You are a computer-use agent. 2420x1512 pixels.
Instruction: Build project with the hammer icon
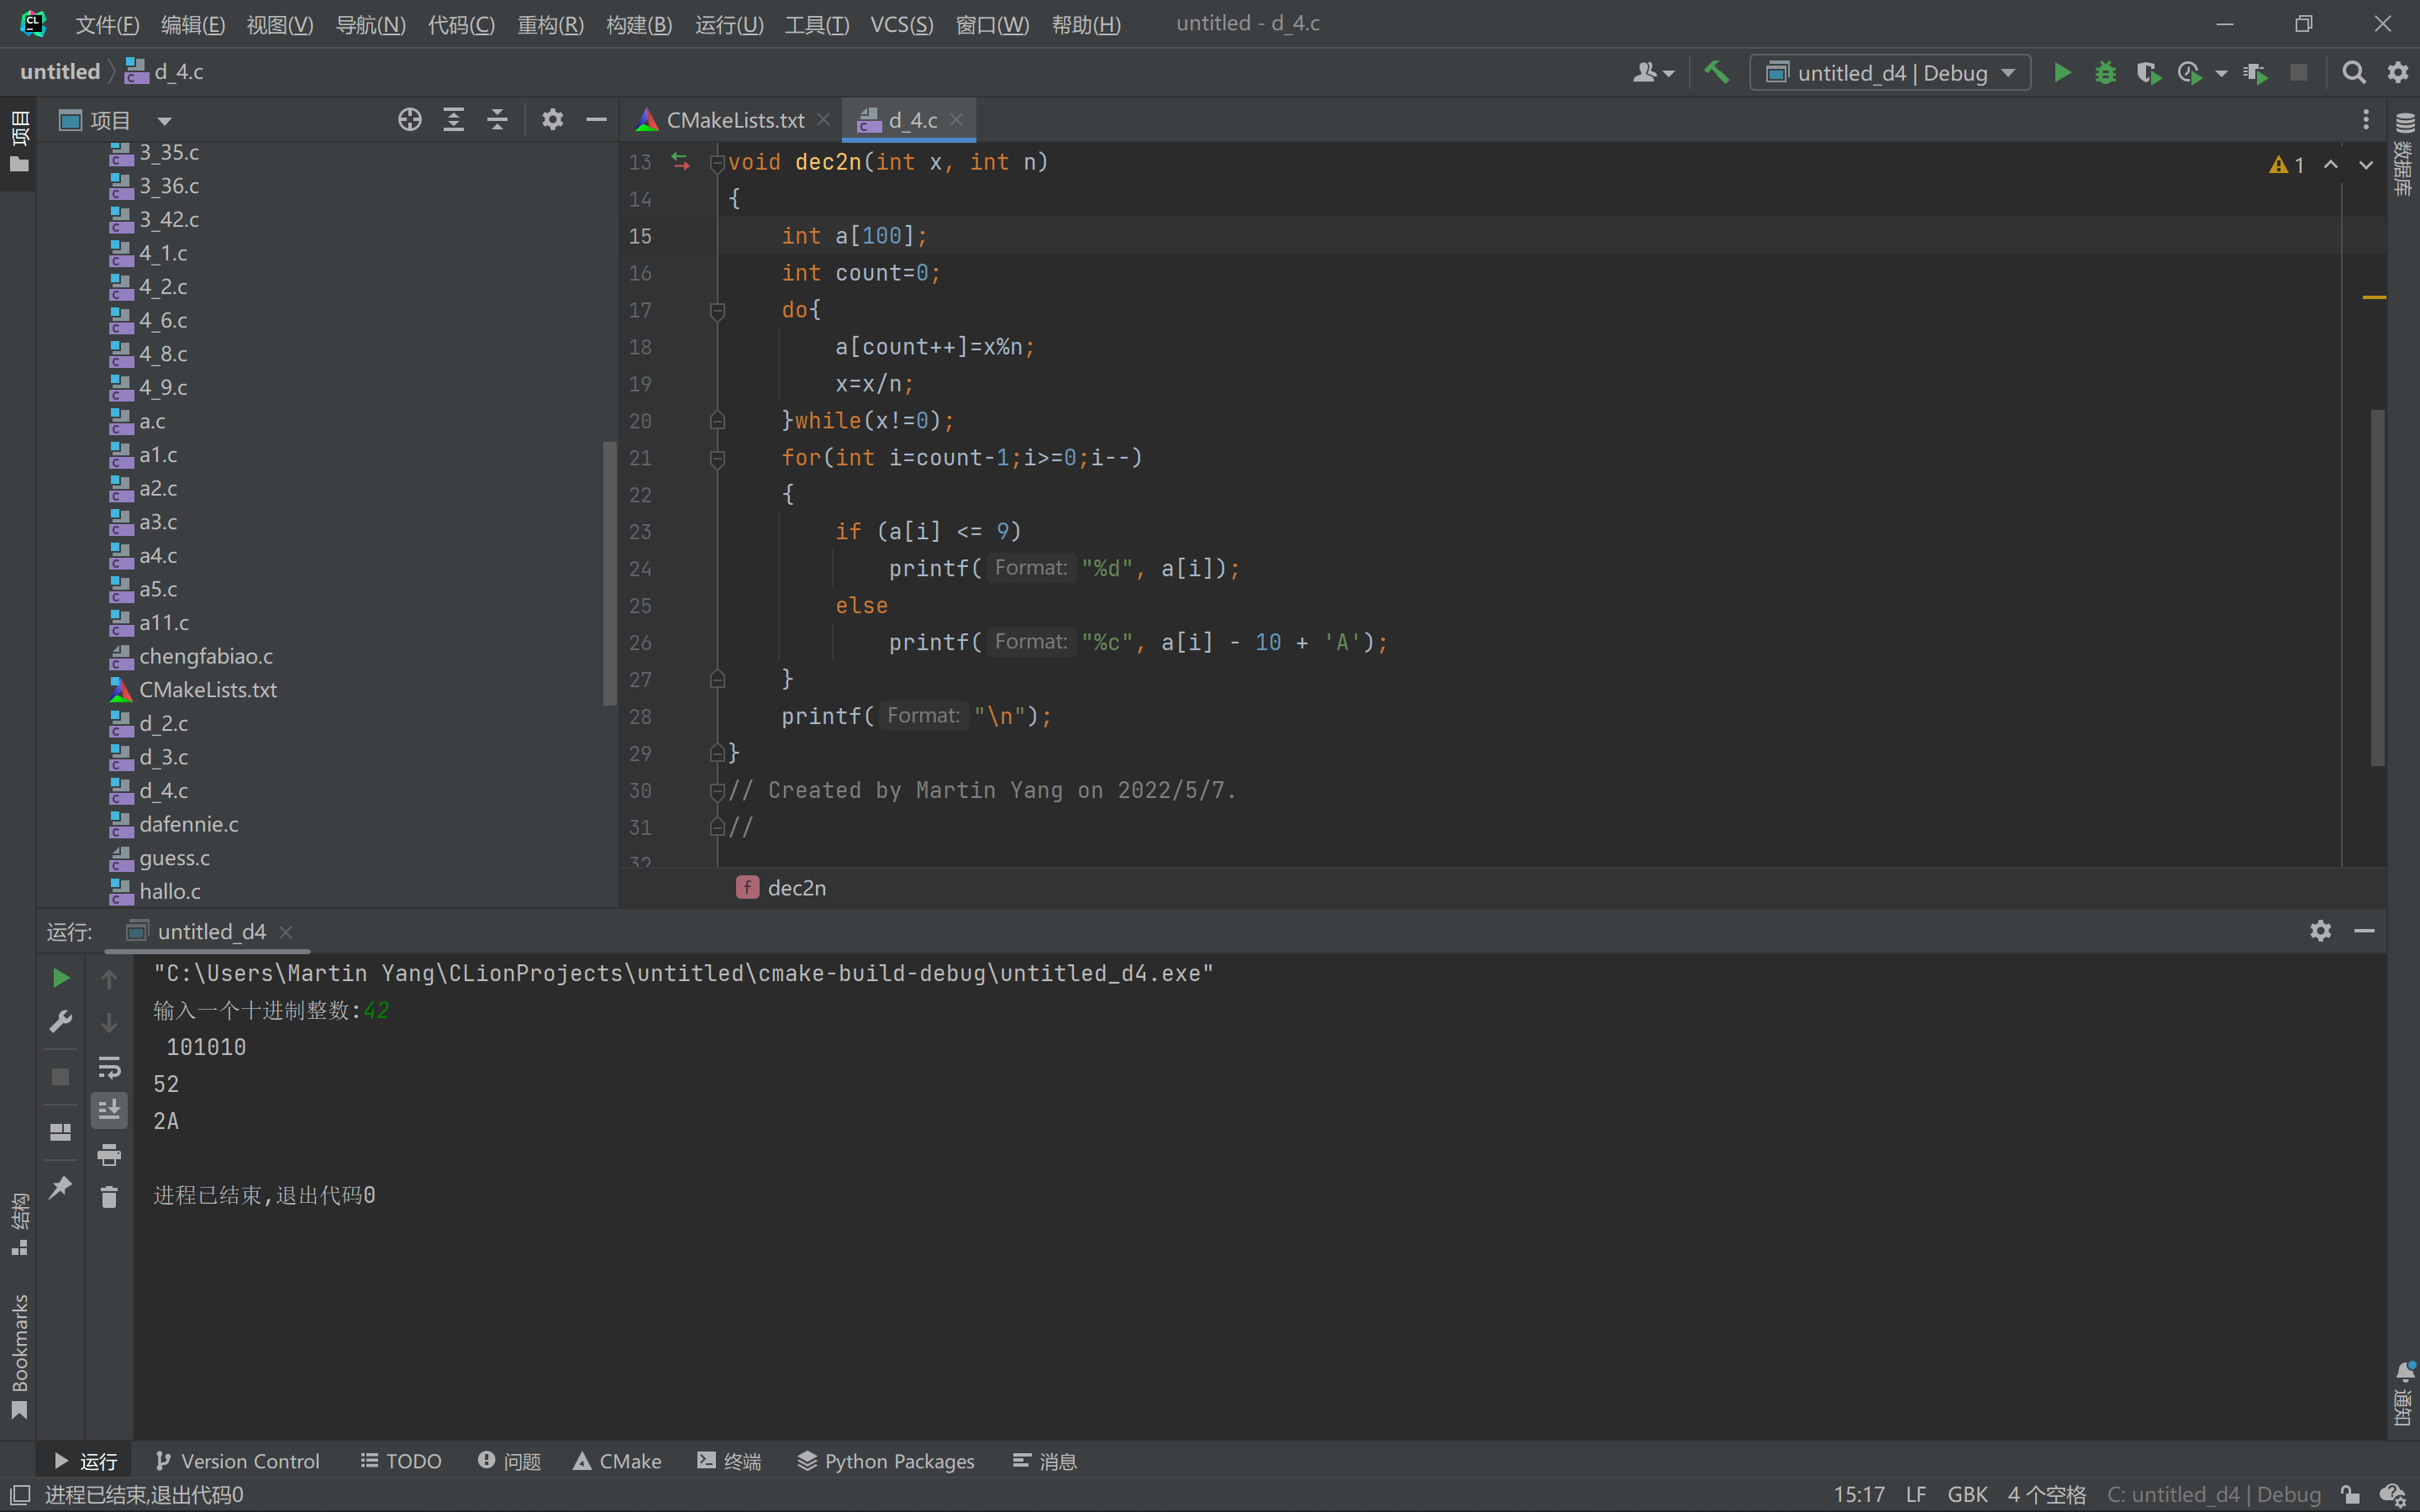pos(1716,72)
